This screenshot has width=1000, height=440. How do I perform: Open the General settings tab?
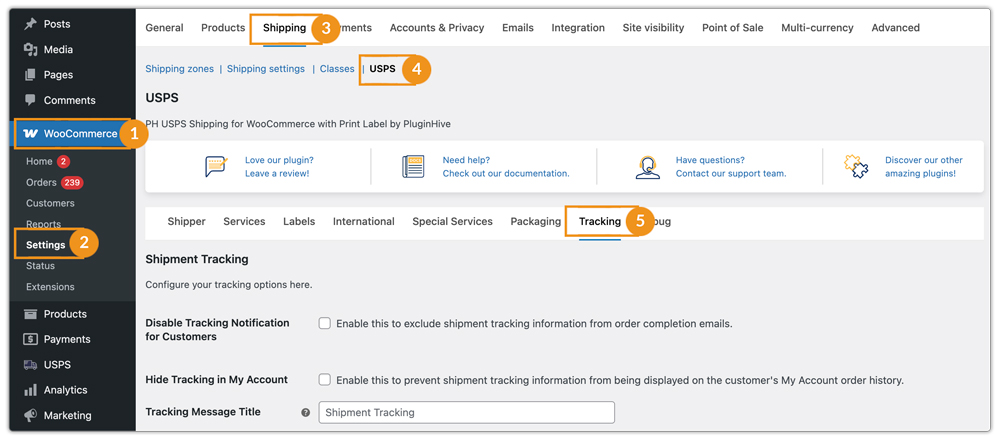(165, 27)
